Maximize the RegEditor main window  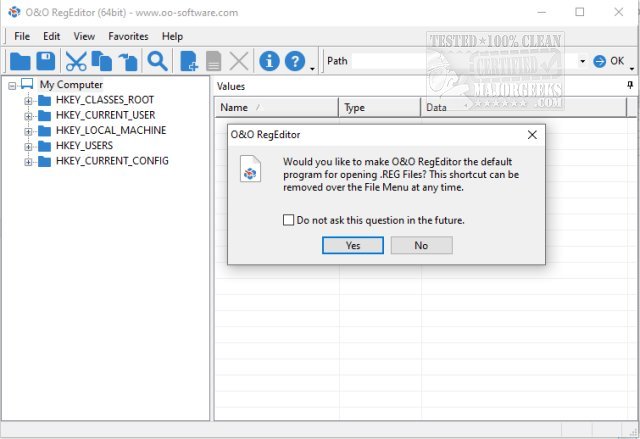pos(580,12)
